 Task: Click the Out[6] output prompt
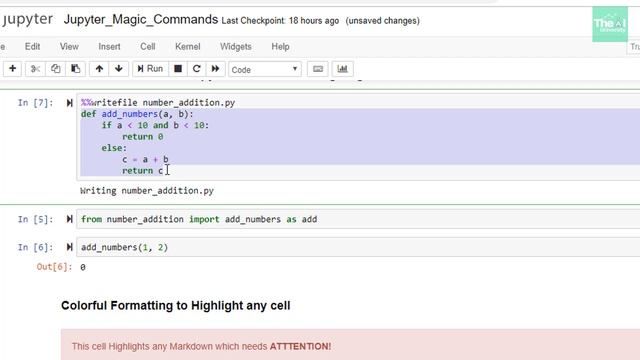pyautogui.click(x=54, y=267)
